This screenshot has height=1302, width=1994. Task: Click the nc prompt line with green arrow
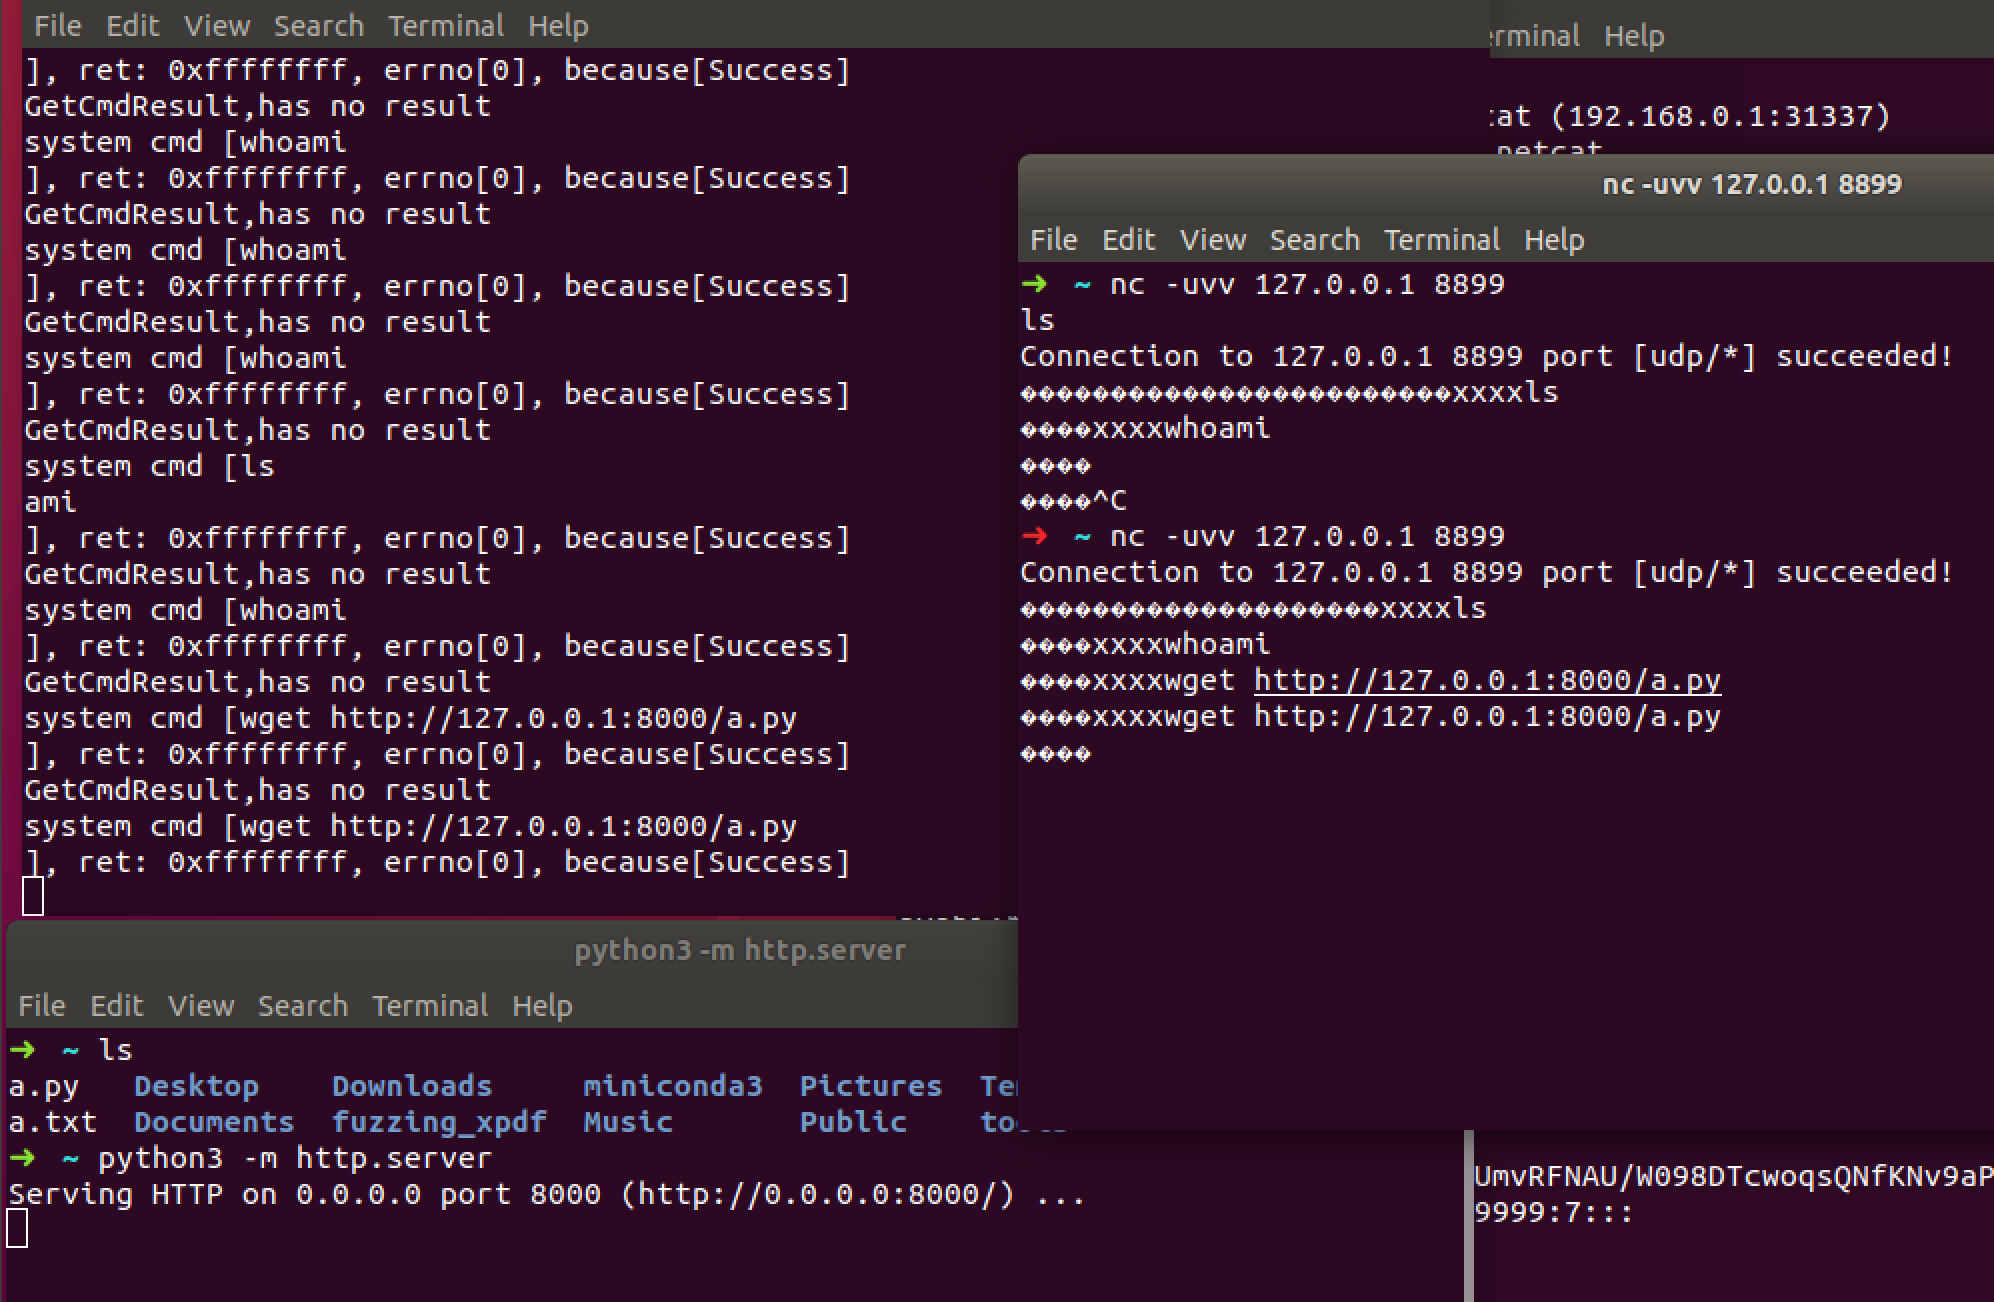(x=1262, y=285)
